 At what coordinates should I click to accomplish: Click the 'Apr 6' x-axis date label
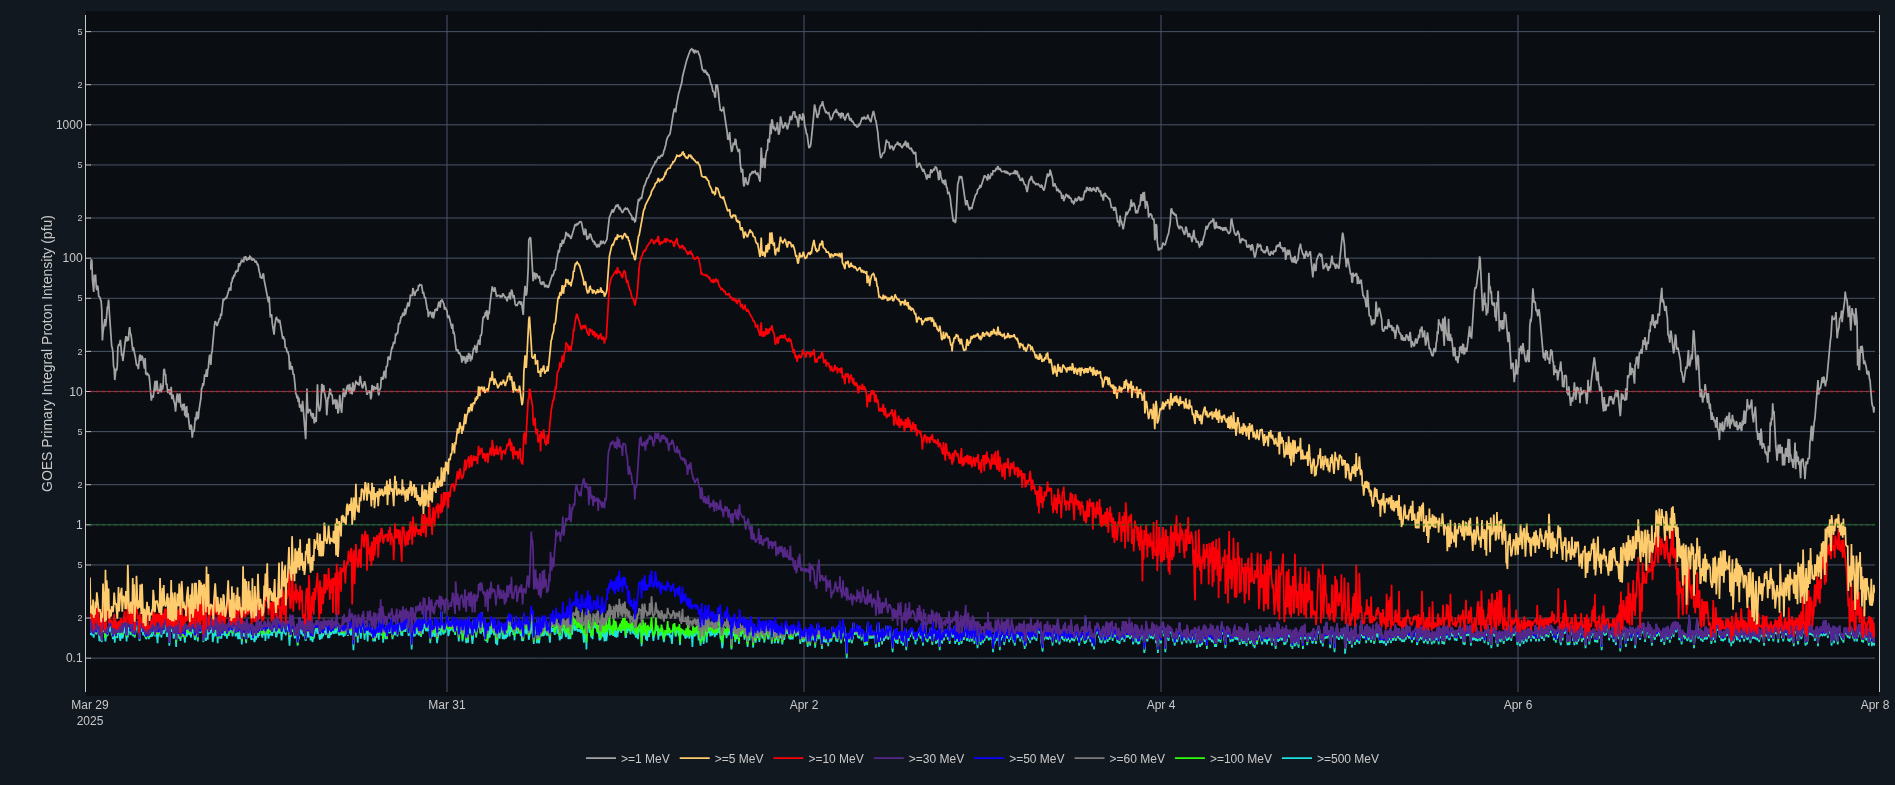point(1518,705)
